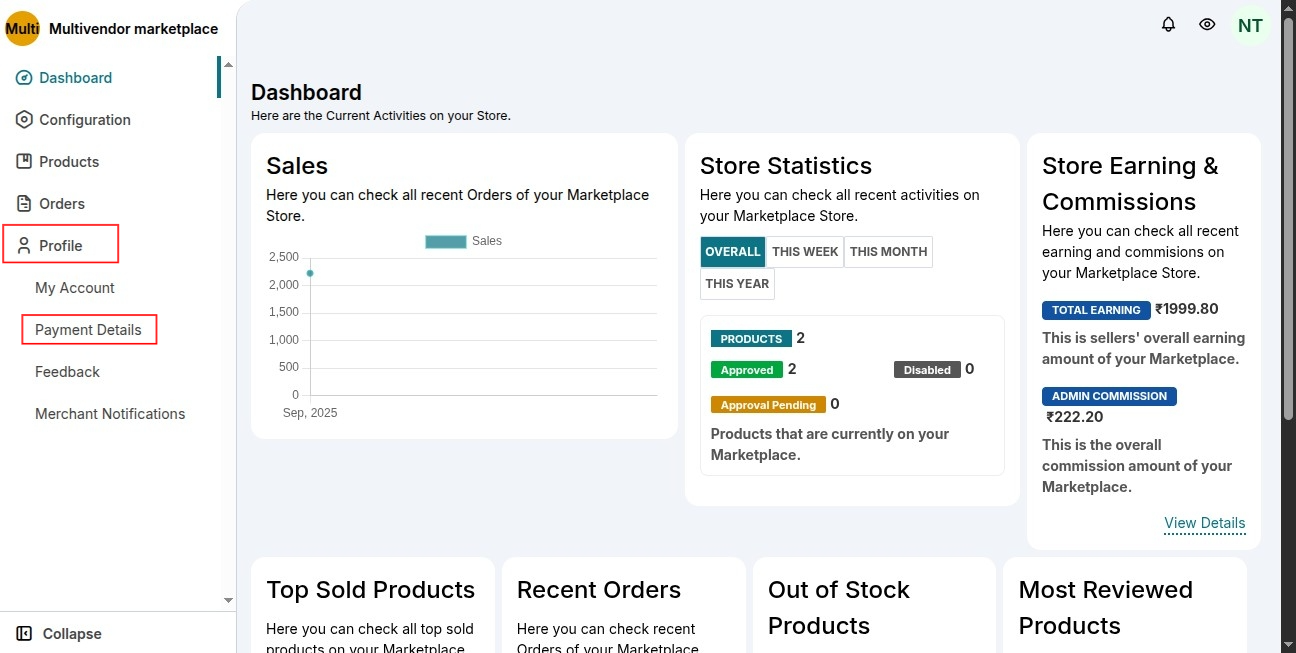Select the OVERALL statistics tab
The image size is (1296, 653).
(x=732, y=252)
